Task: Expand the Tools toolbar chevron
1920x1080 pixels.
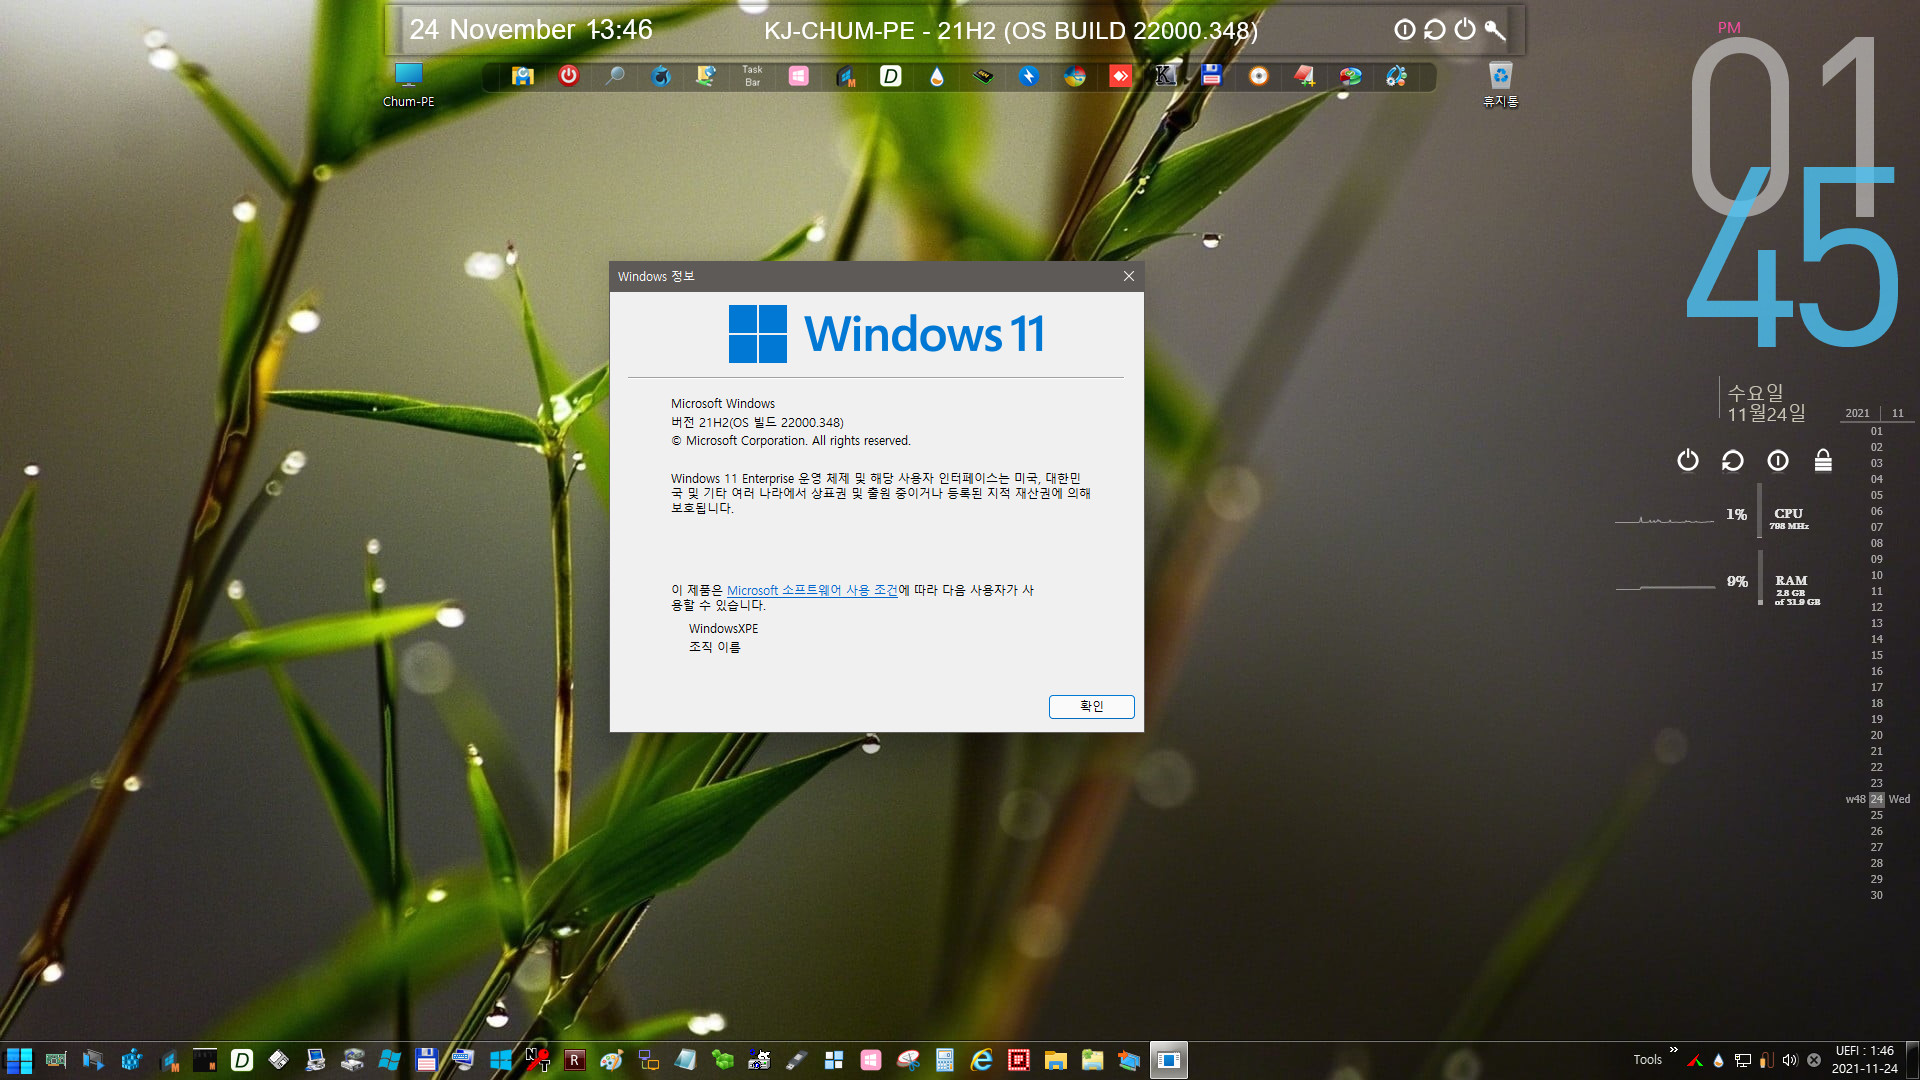Action: (1673, 1050)
